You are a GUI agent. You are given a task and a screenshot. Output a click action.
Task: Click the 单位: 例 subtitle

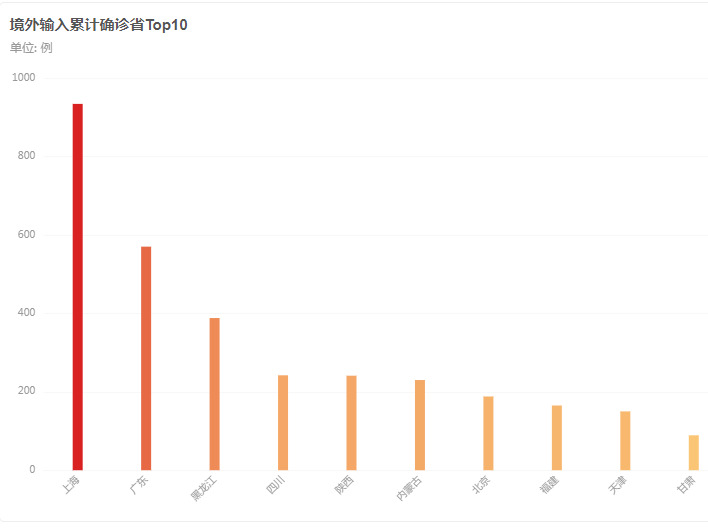31,48
